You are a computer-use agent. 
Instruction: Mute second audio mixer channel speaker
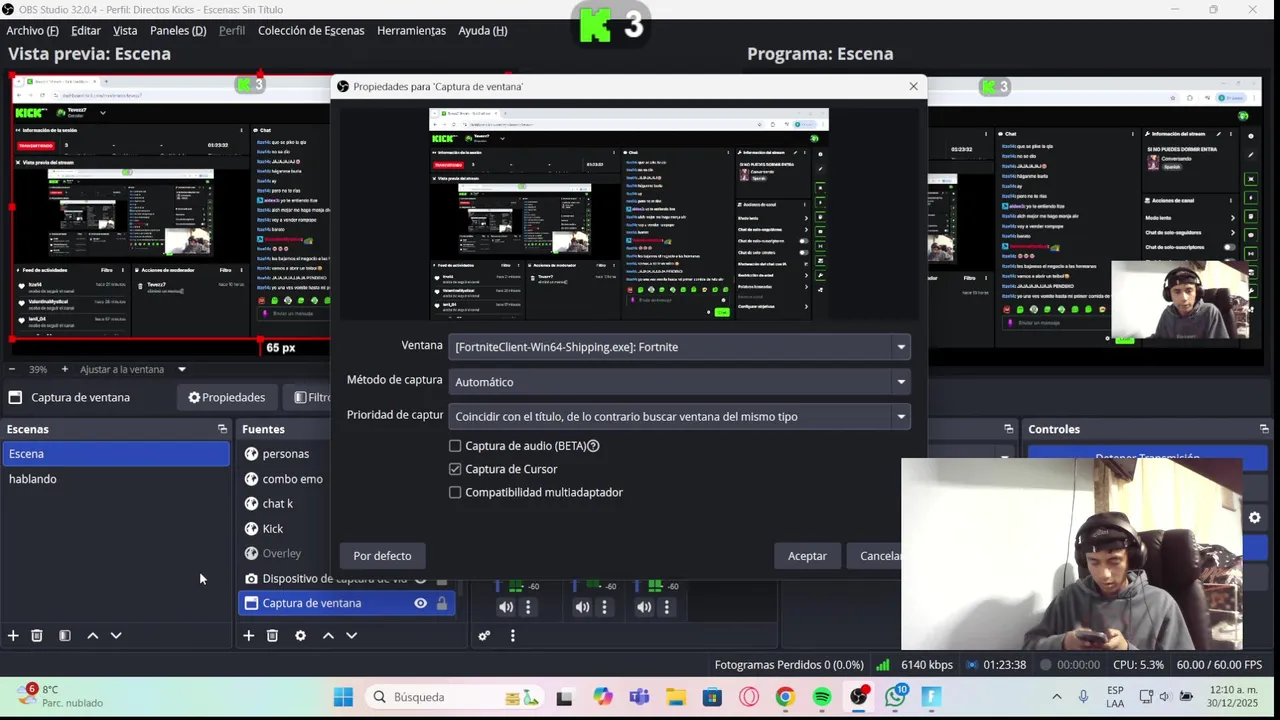pos(582,607)
